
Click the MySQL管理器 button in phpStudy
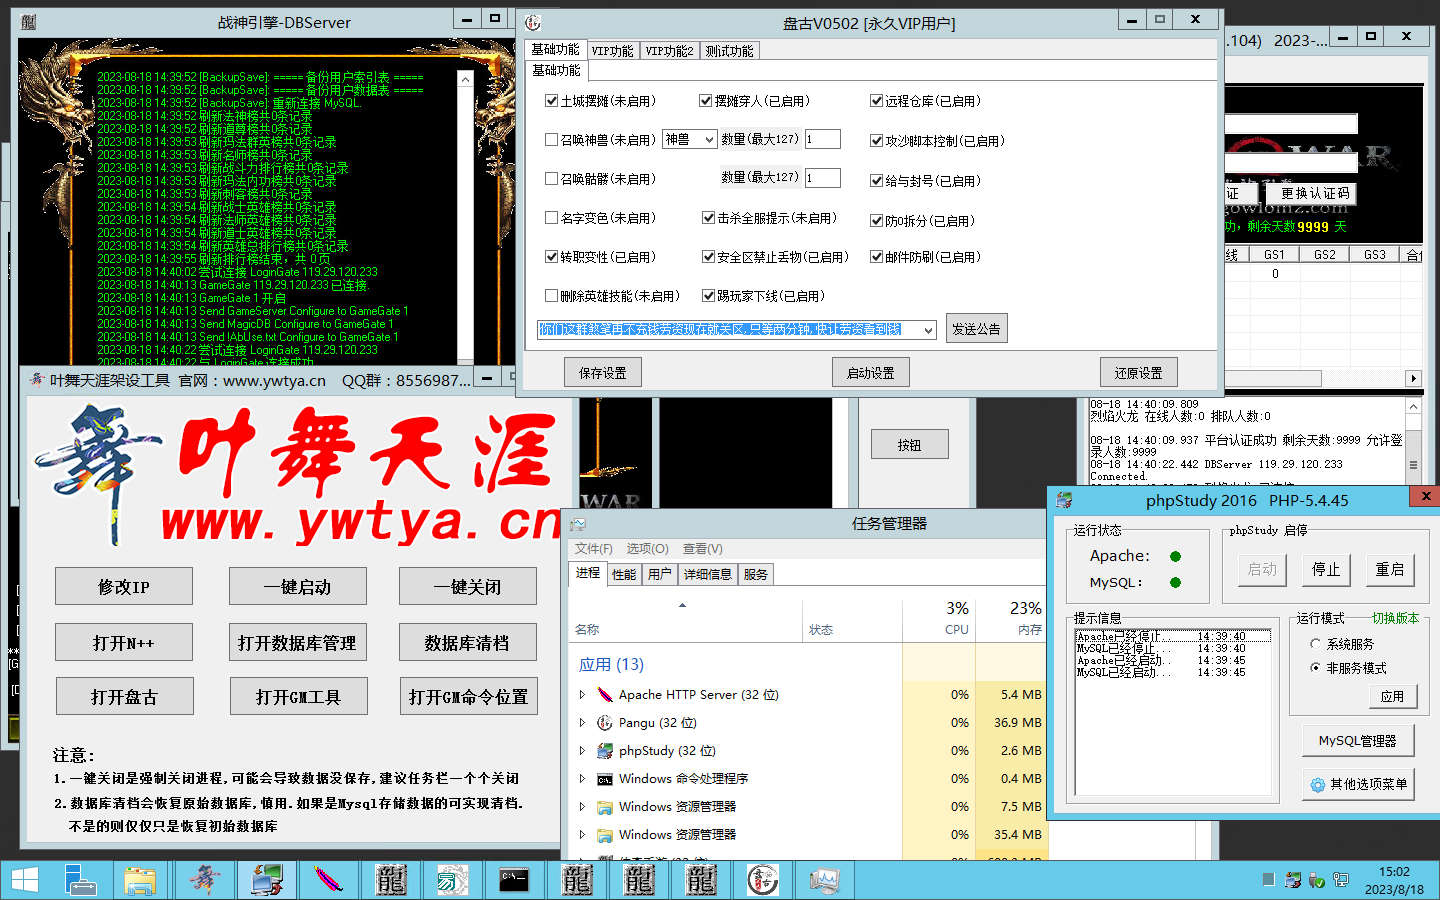pos(1357,741)
